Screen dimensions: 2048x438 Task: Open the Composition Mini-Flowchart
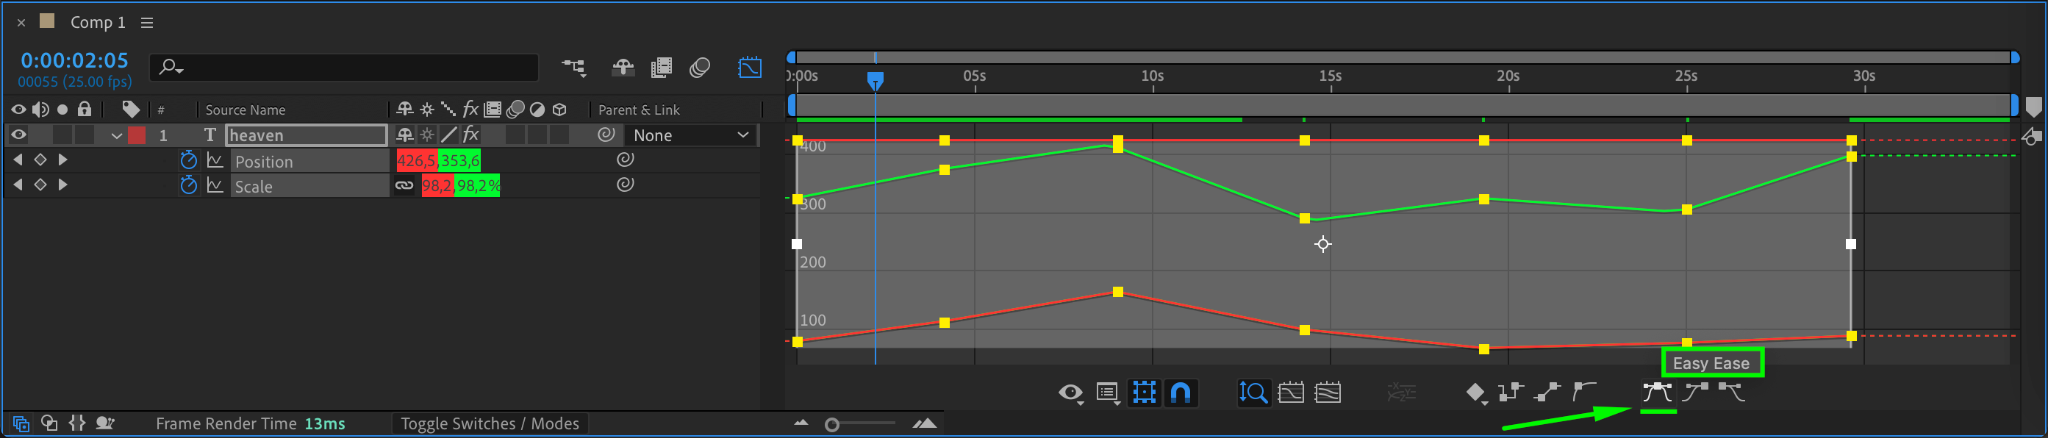point(574,67)
